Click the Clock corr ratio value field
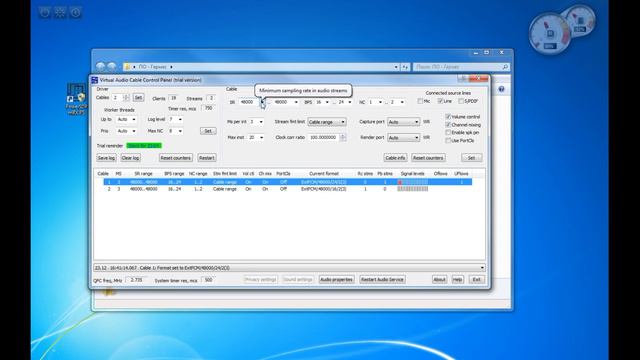 [324, 138]
